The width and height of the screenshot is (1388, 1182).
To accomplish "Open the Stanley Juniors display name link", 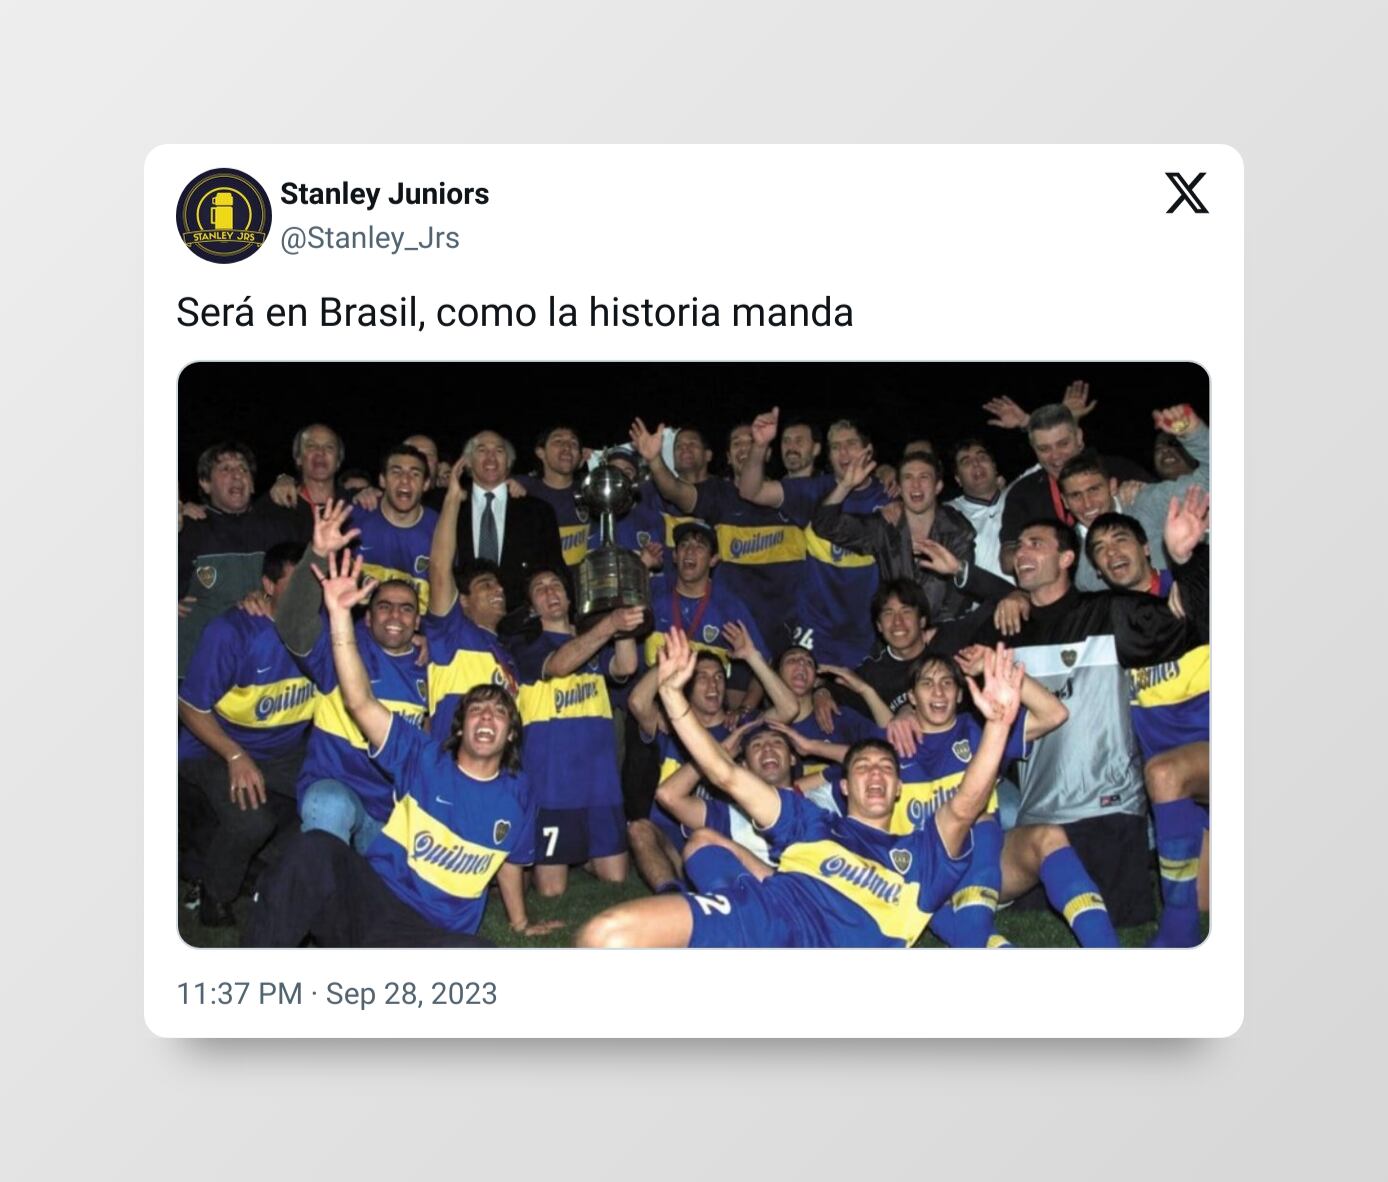I will click(x=384, y=194).
